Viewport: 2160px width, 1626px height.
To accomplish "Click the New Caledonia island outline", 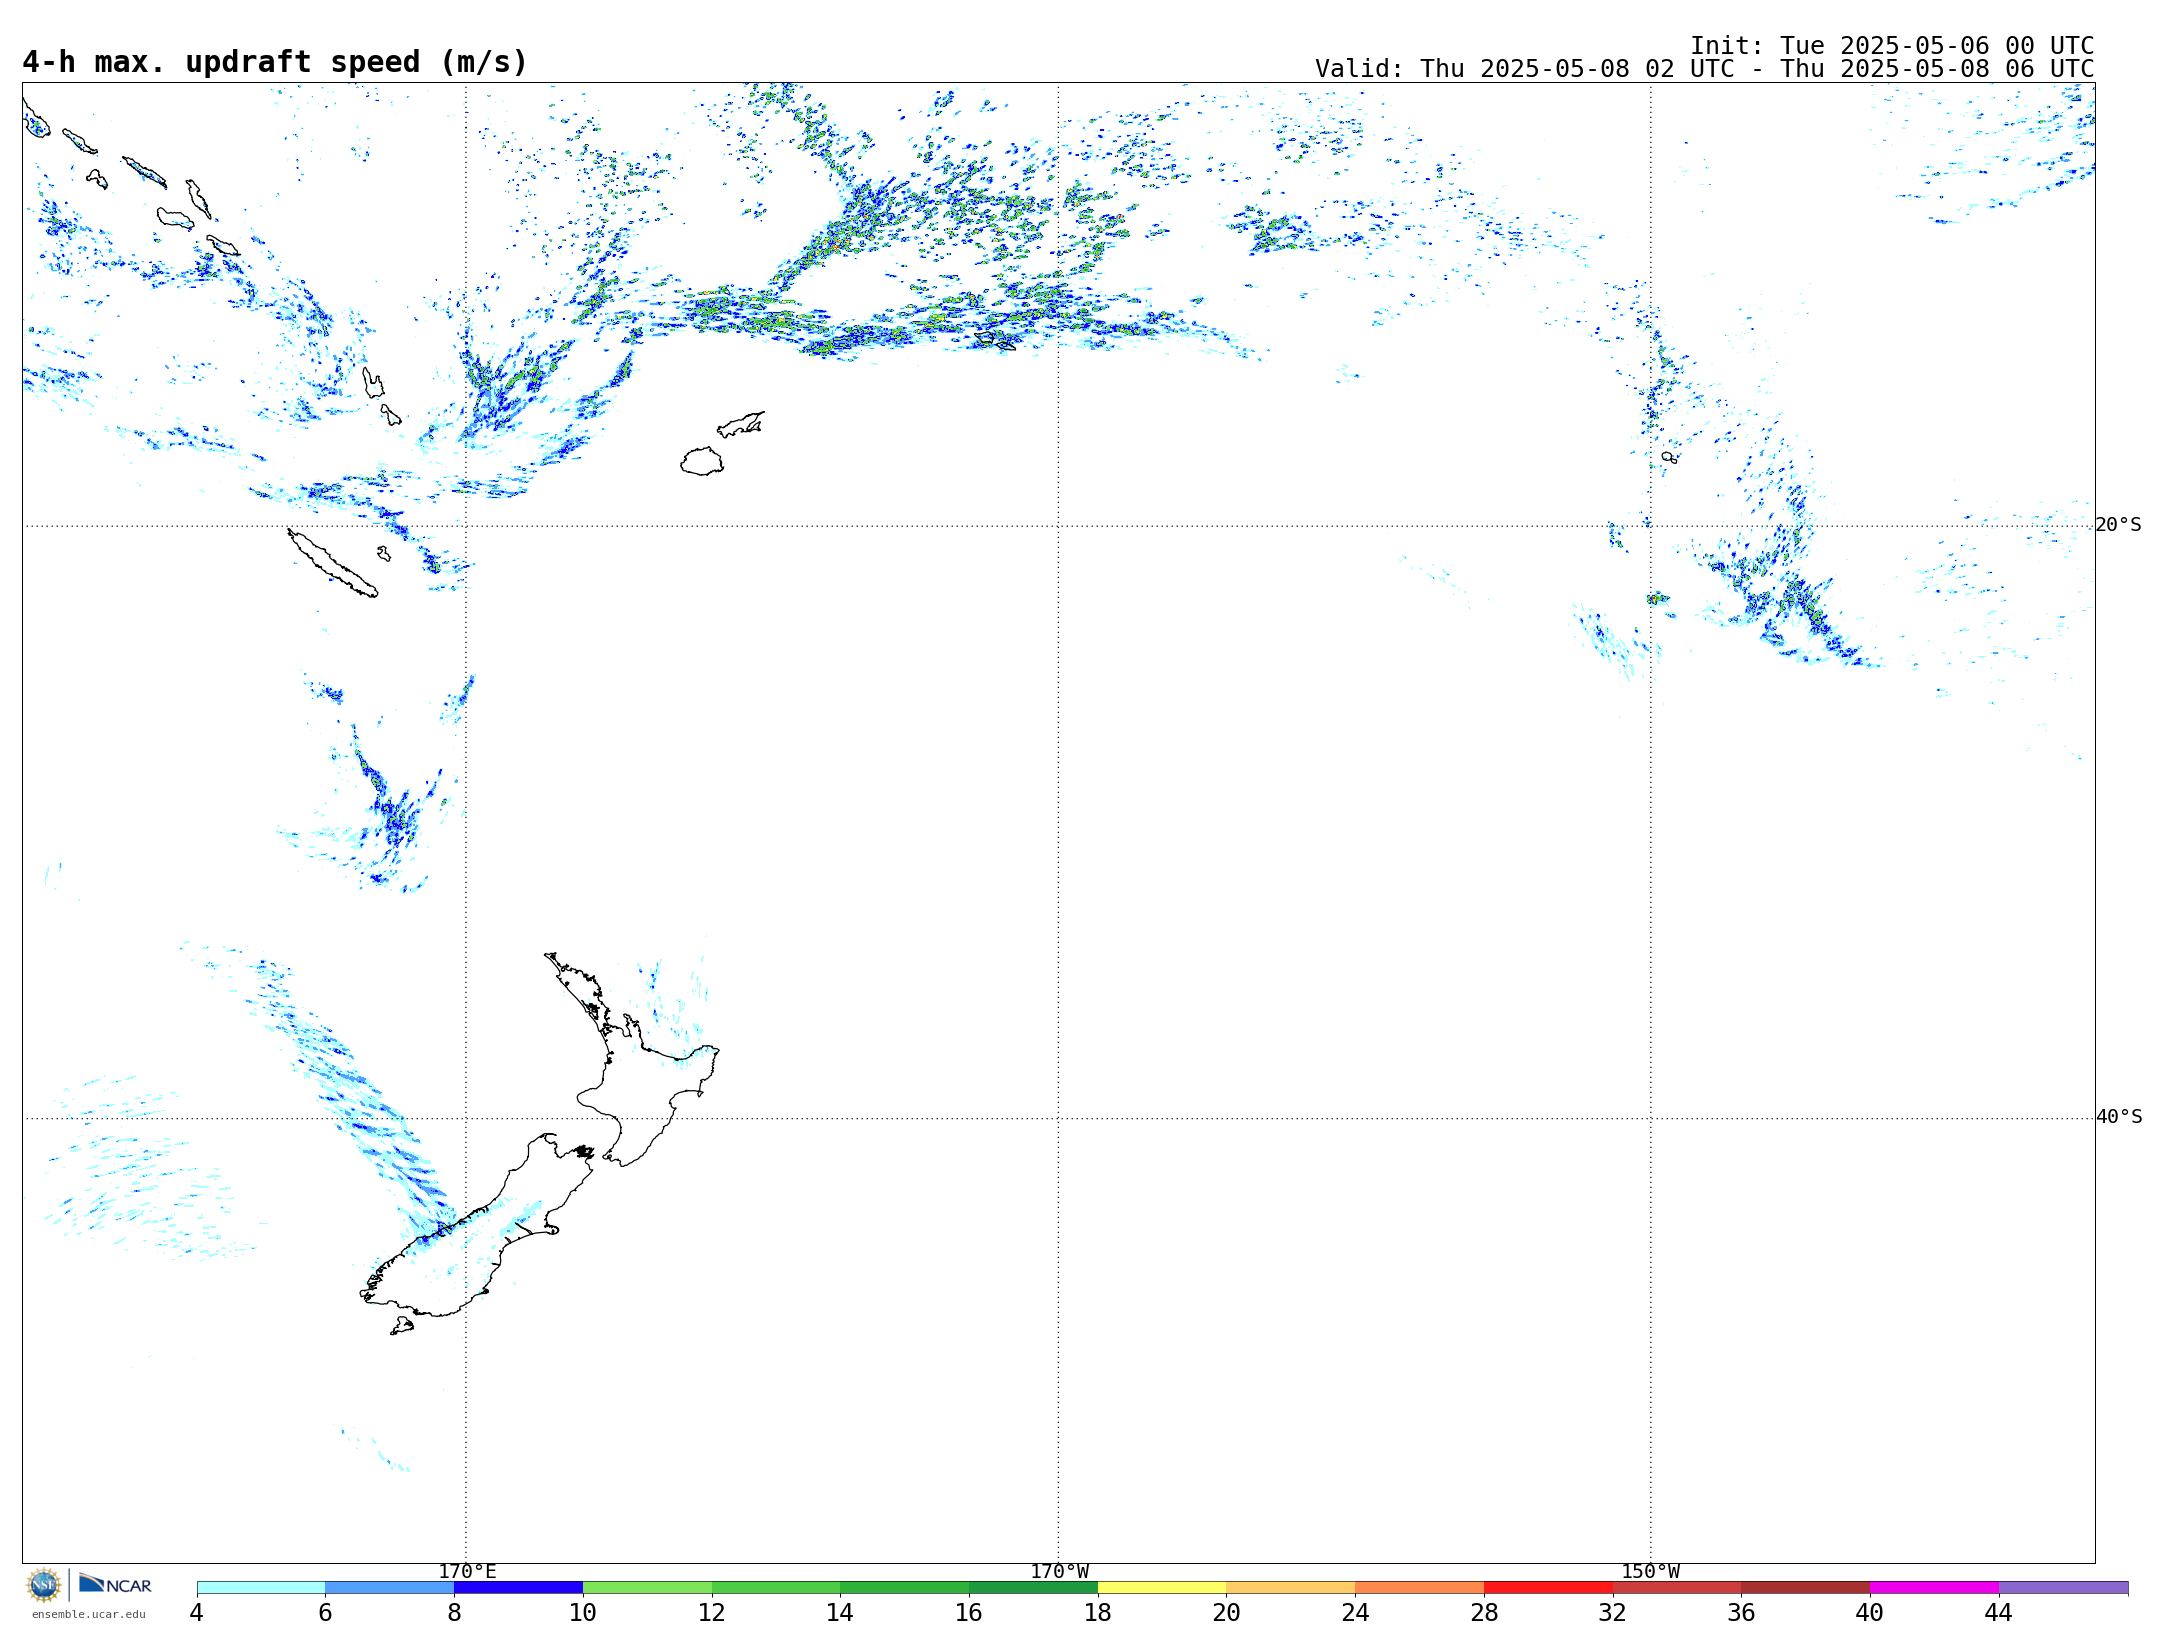I will point(332,563).
